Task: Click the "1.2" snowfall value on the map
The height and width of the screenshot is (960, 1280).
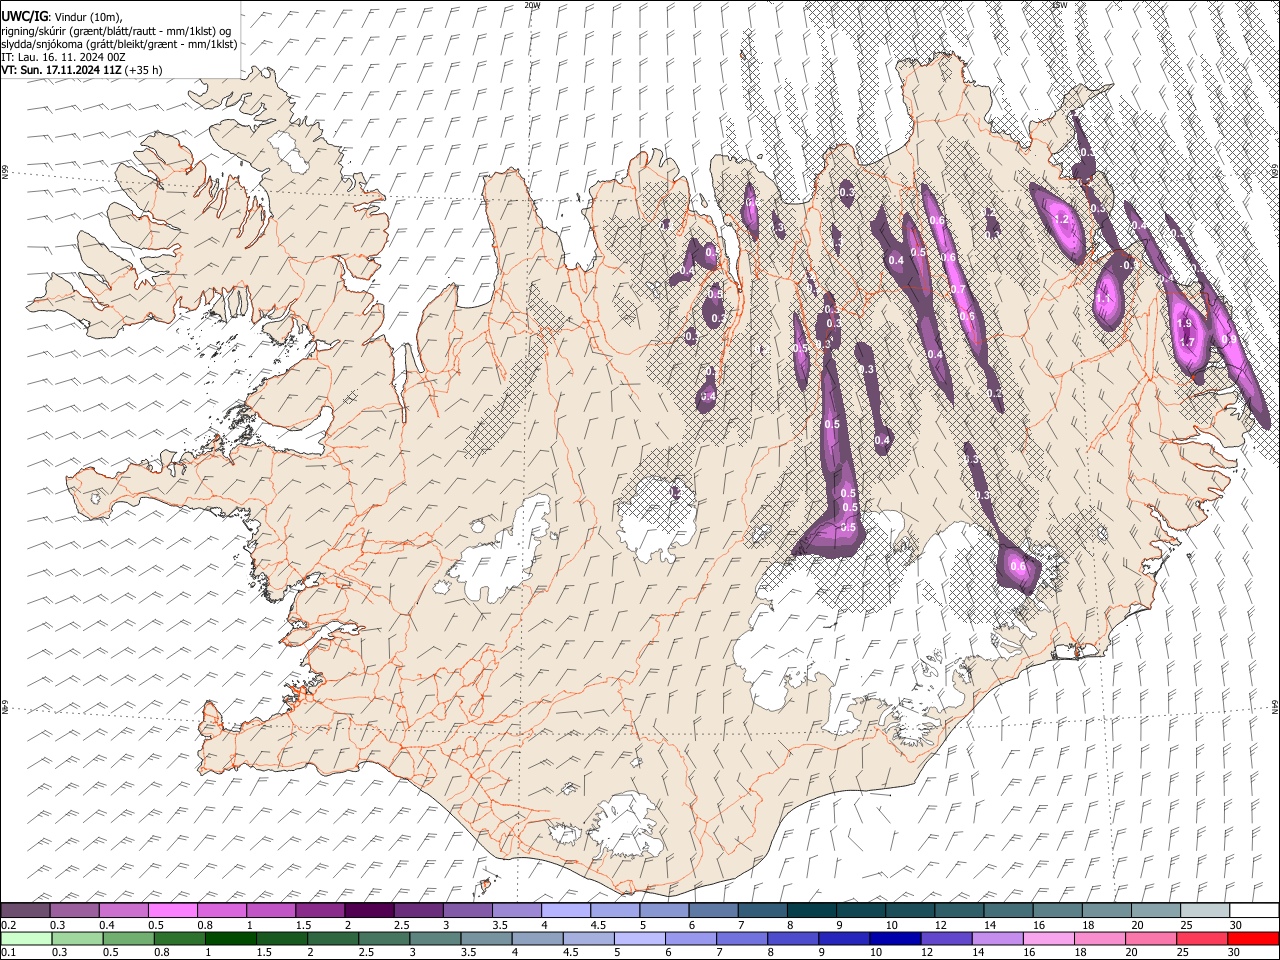Action: click(x=1062, y=219)
